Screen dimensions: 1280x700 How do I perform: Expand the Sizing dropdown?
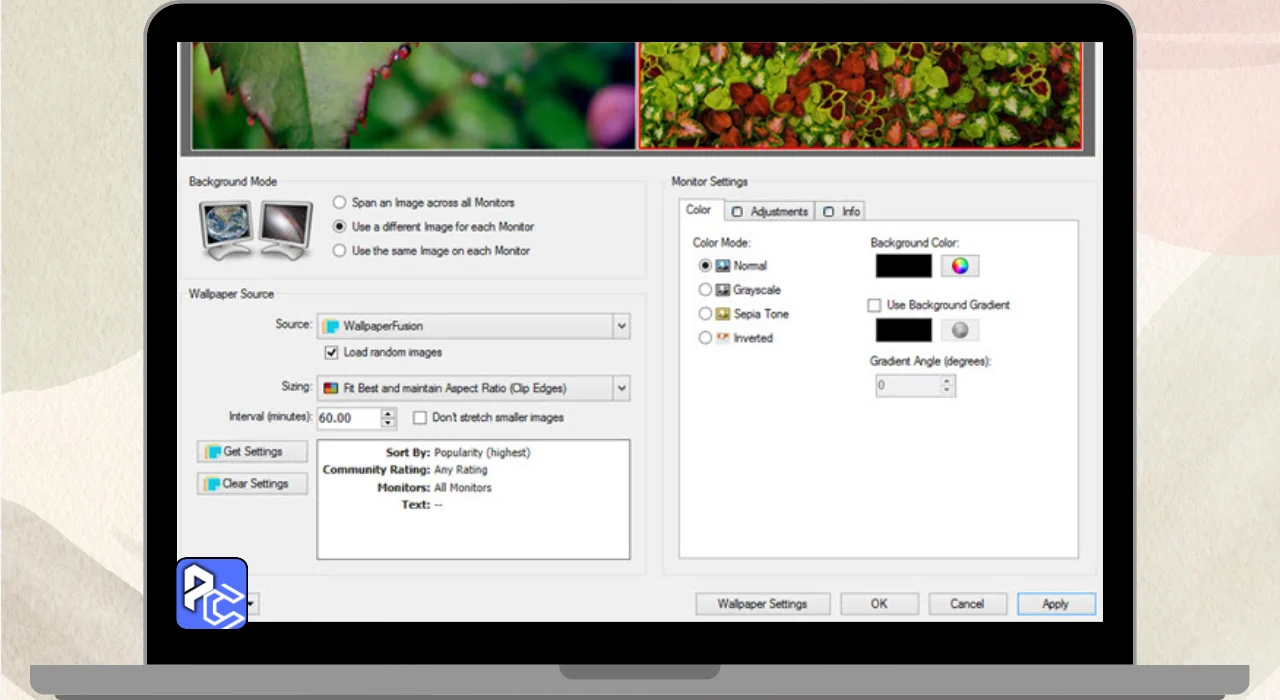[621, 388]
